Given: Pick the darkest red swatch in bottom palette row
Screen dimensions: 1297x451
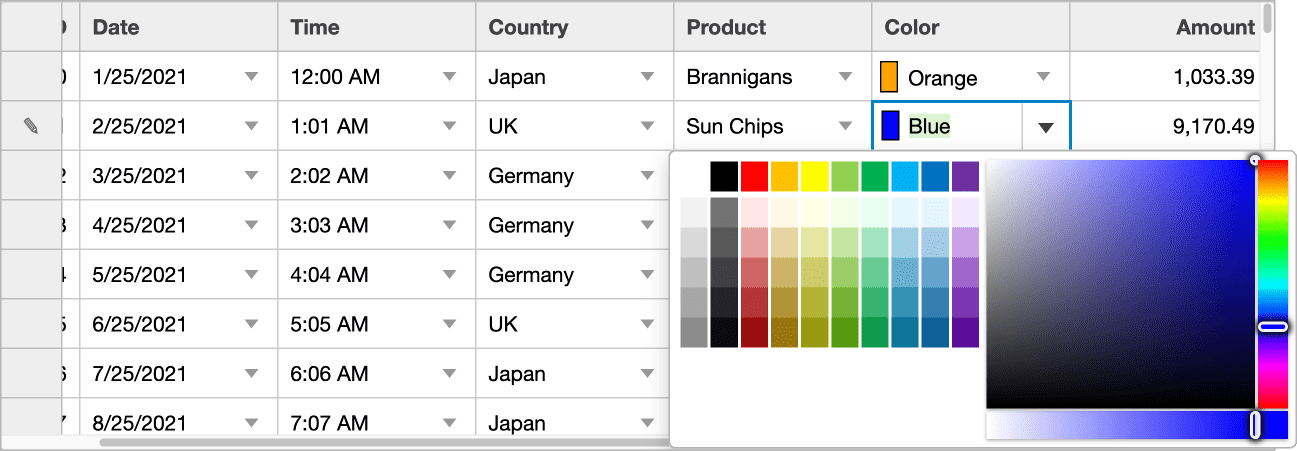Looking at the screenshot, I should 755,332.
